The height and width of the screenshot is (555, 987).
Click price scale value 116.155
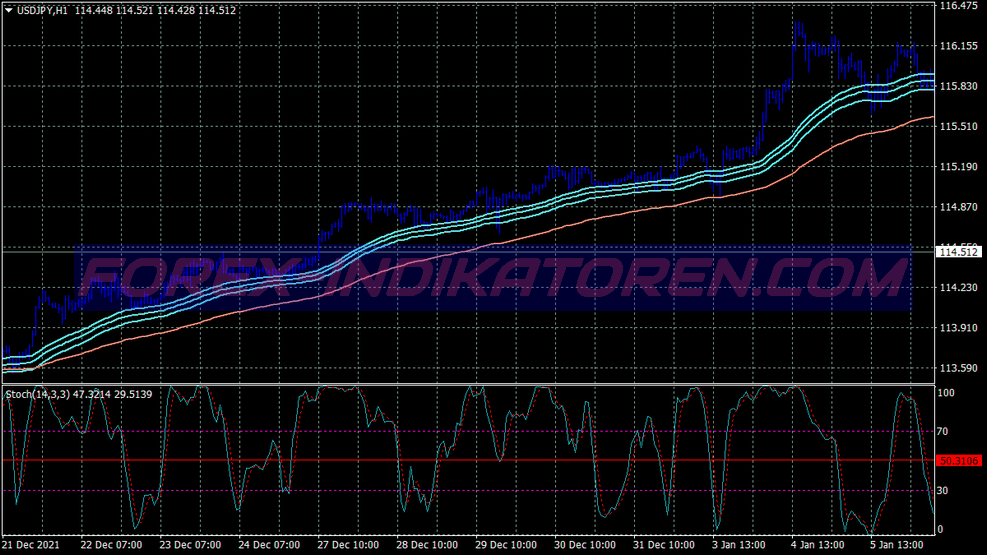pos(959,46)
